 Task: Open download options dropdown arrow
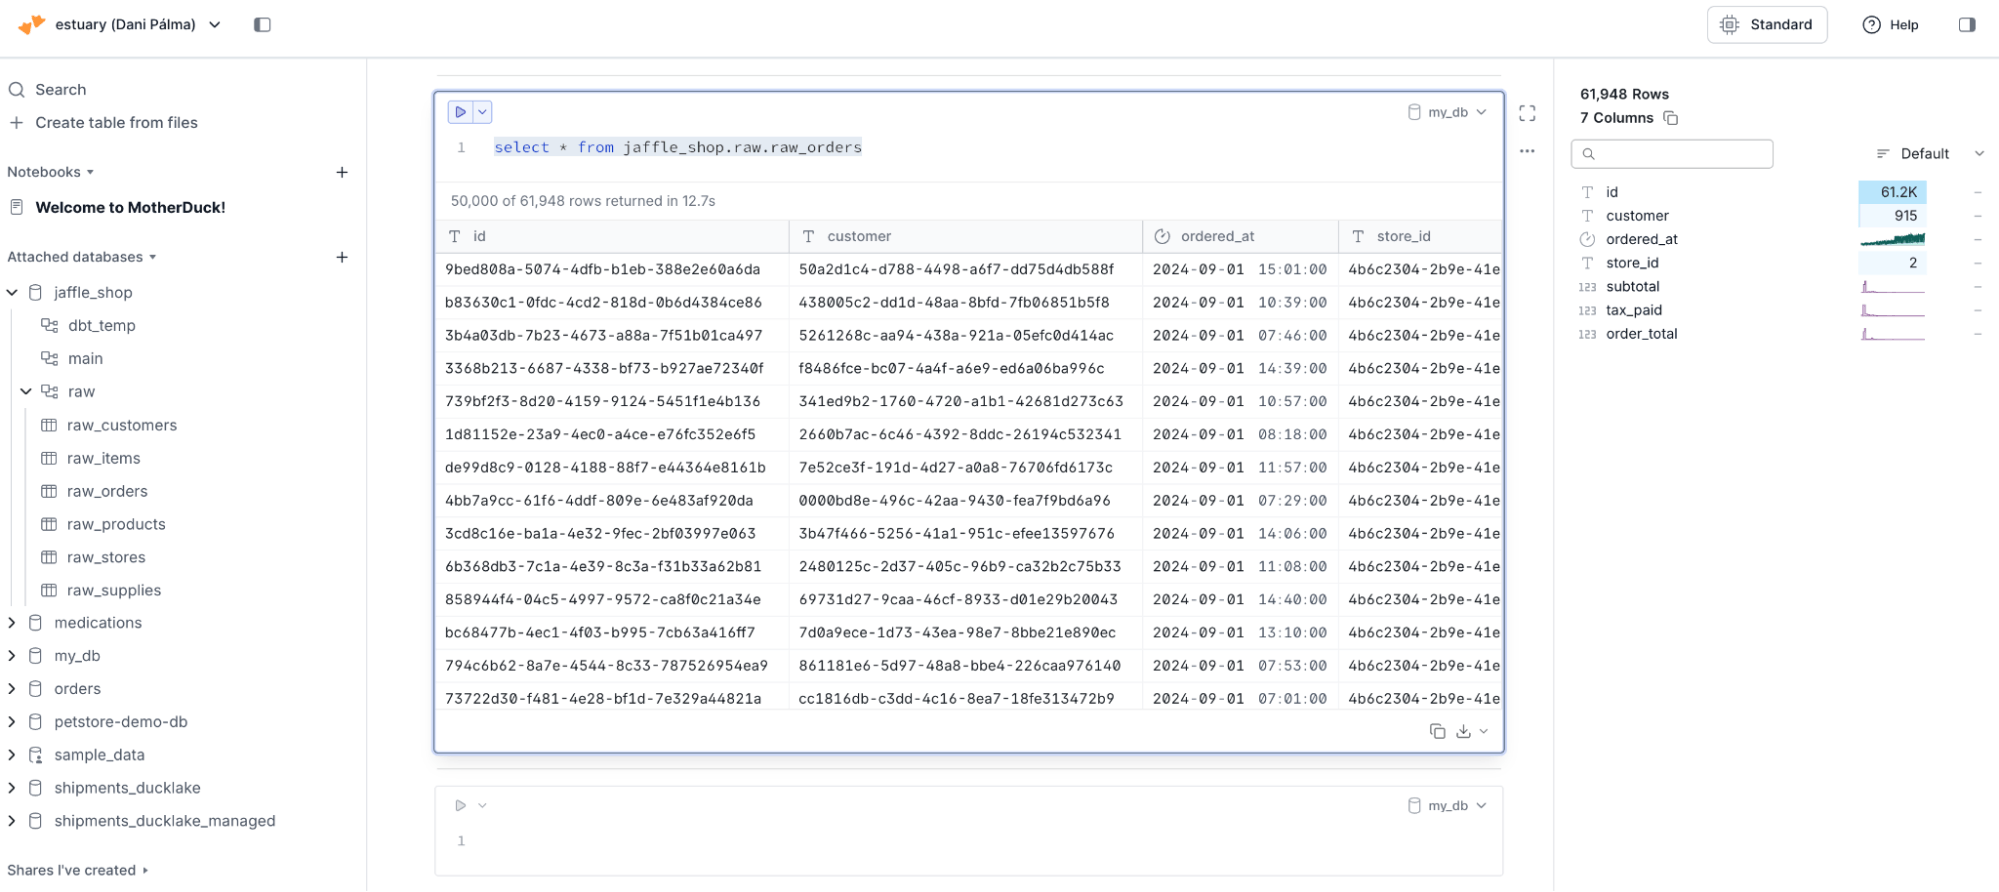1484,731
